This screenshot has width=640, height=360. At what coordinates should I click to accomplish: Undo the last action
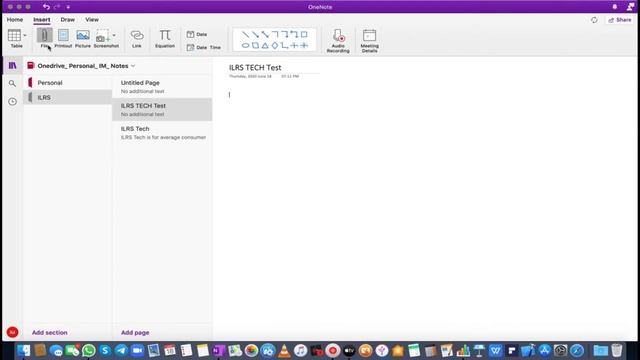pyautogui.click(x=46, y=7)
